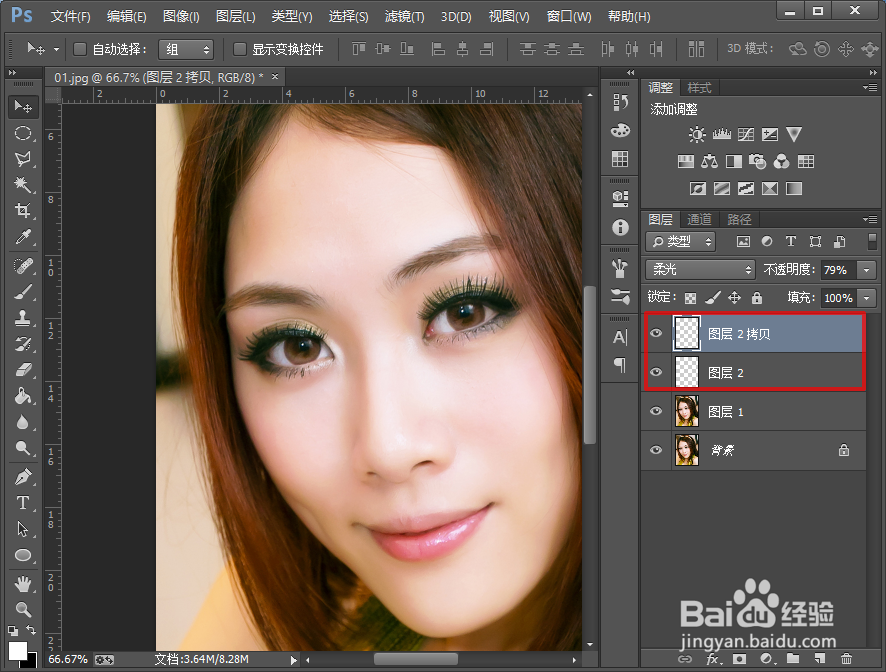Add a Brightness/Contrast adjustment
The image size is (886, 672).
[x=697, y=135]
